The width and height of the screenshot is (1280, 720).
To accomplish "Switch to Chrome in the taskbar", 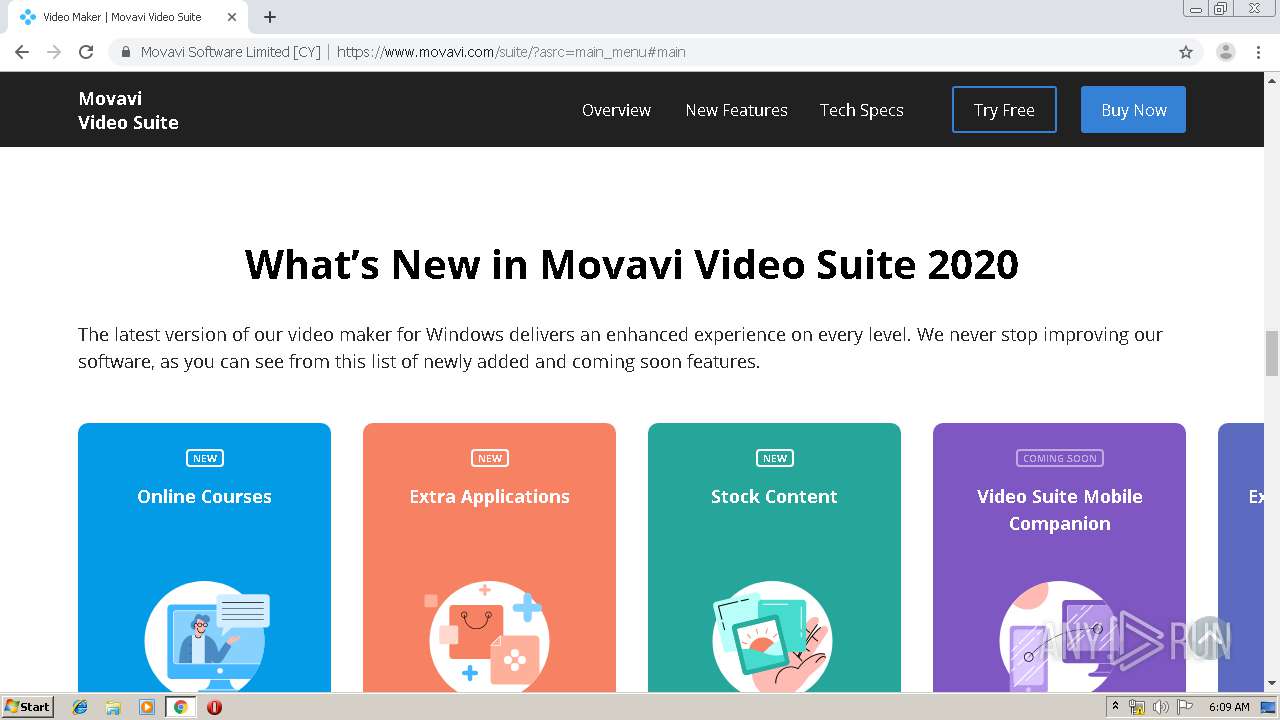I will click(180, 707).
